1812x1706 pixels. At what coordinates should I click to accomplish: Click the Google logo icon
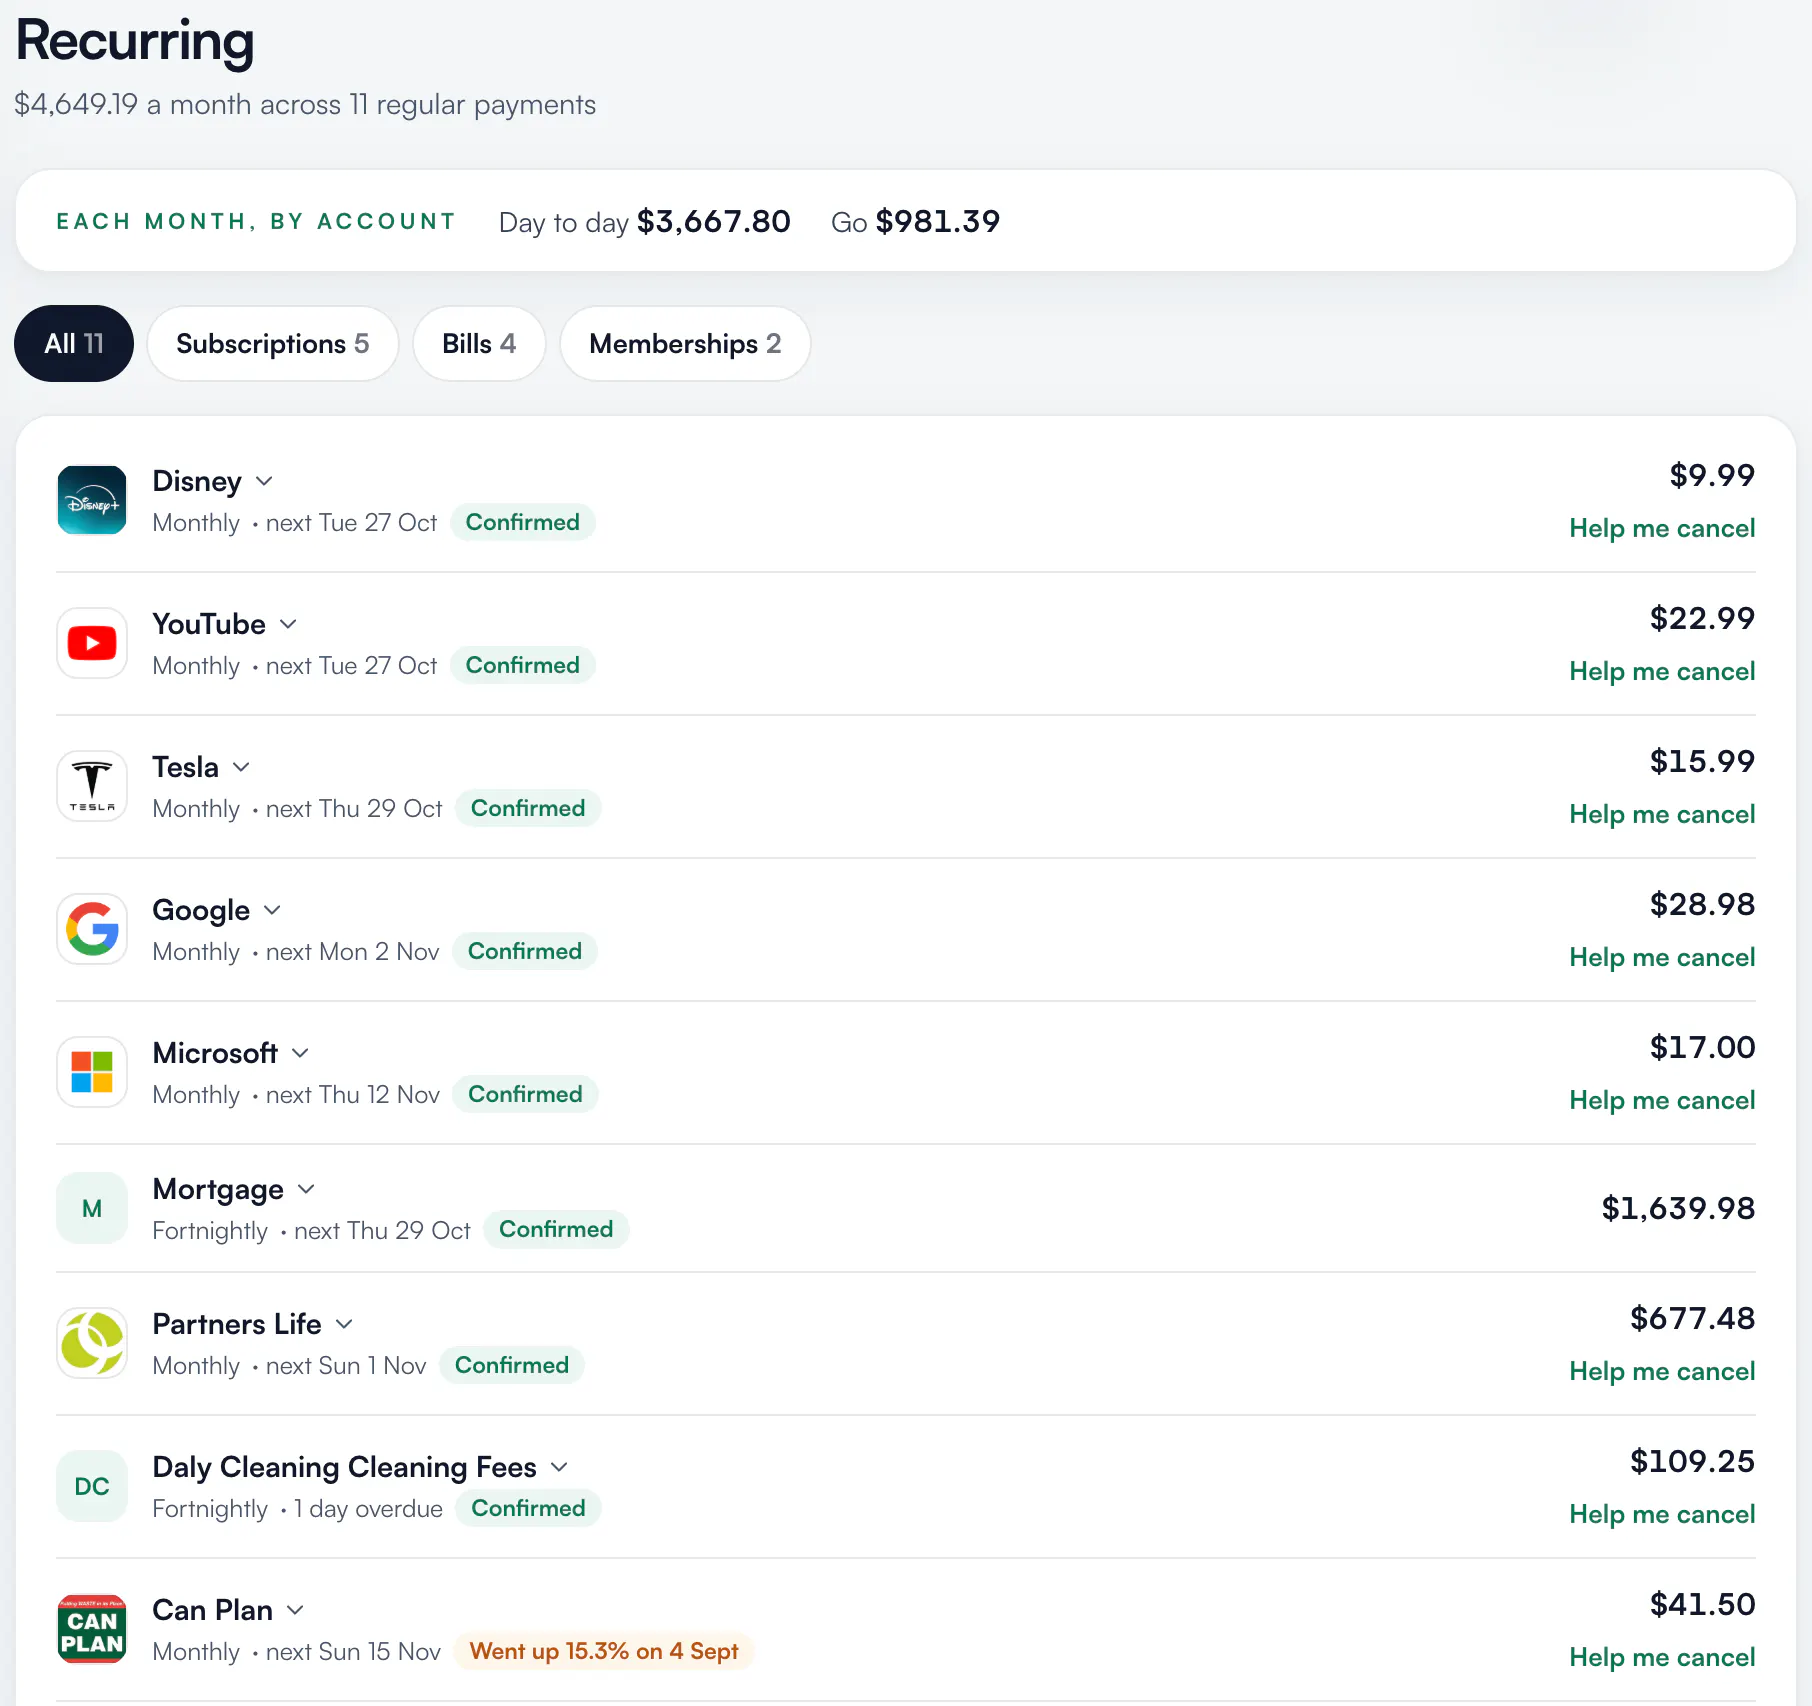tap(92, 929)
